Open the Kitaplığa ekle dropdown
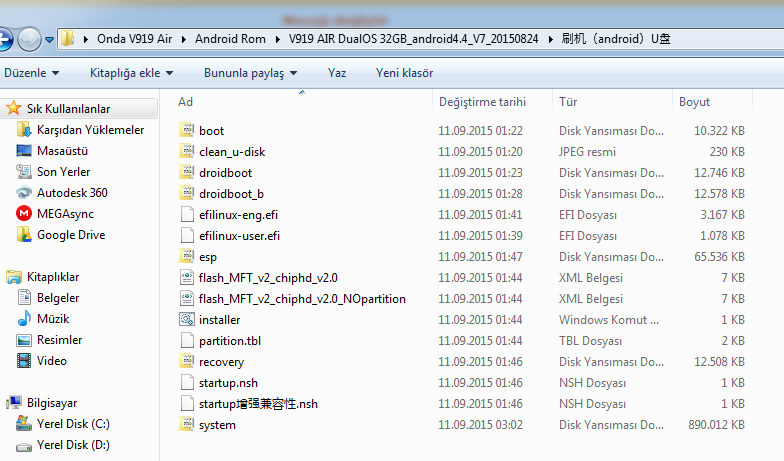This screenshot has width=784, height=461. 132,73
